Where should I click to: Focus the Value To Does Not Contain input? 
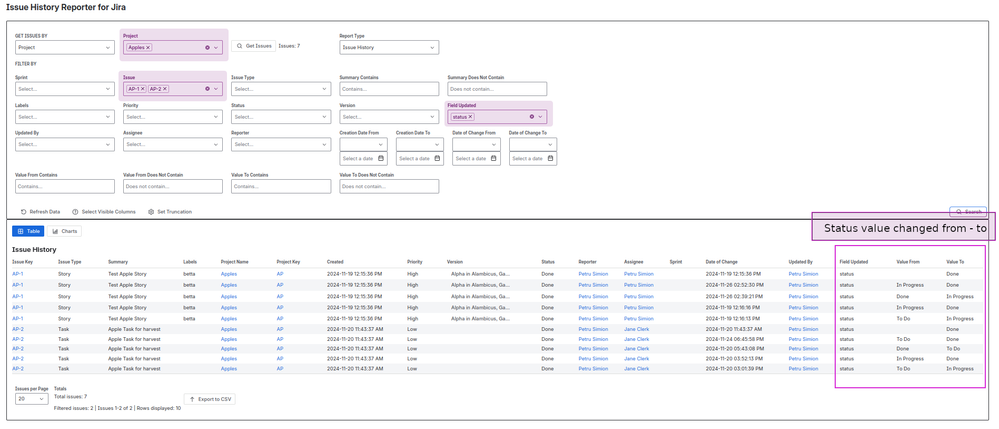point(389,186)
